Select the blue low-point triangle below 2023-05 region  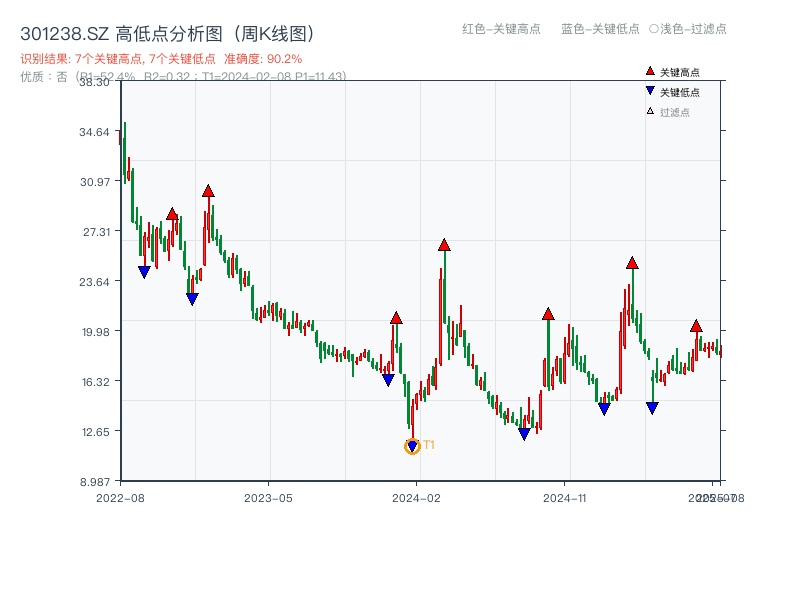coord(192,298)
